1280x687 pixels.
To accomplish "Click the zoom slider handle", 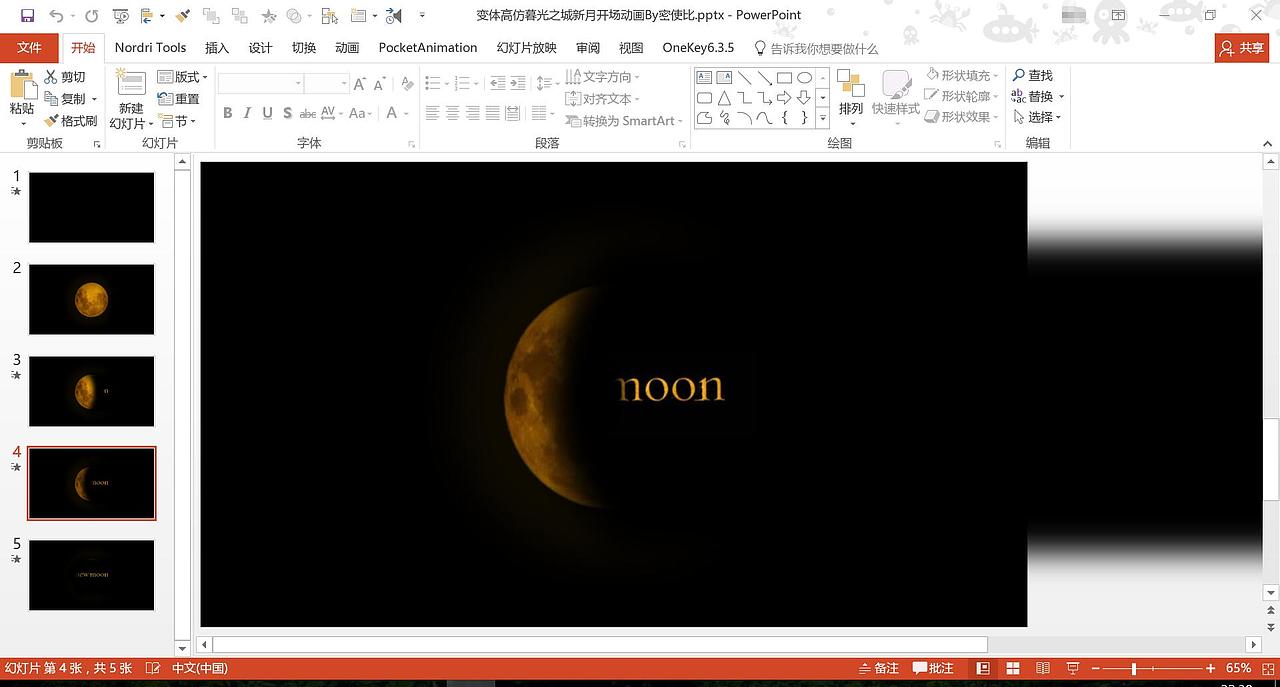I will coord(1134,668).
